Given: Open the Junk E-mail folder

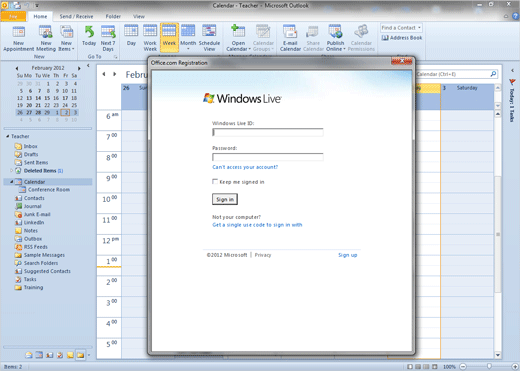Looking at the screenshot, I should [37, 214].
